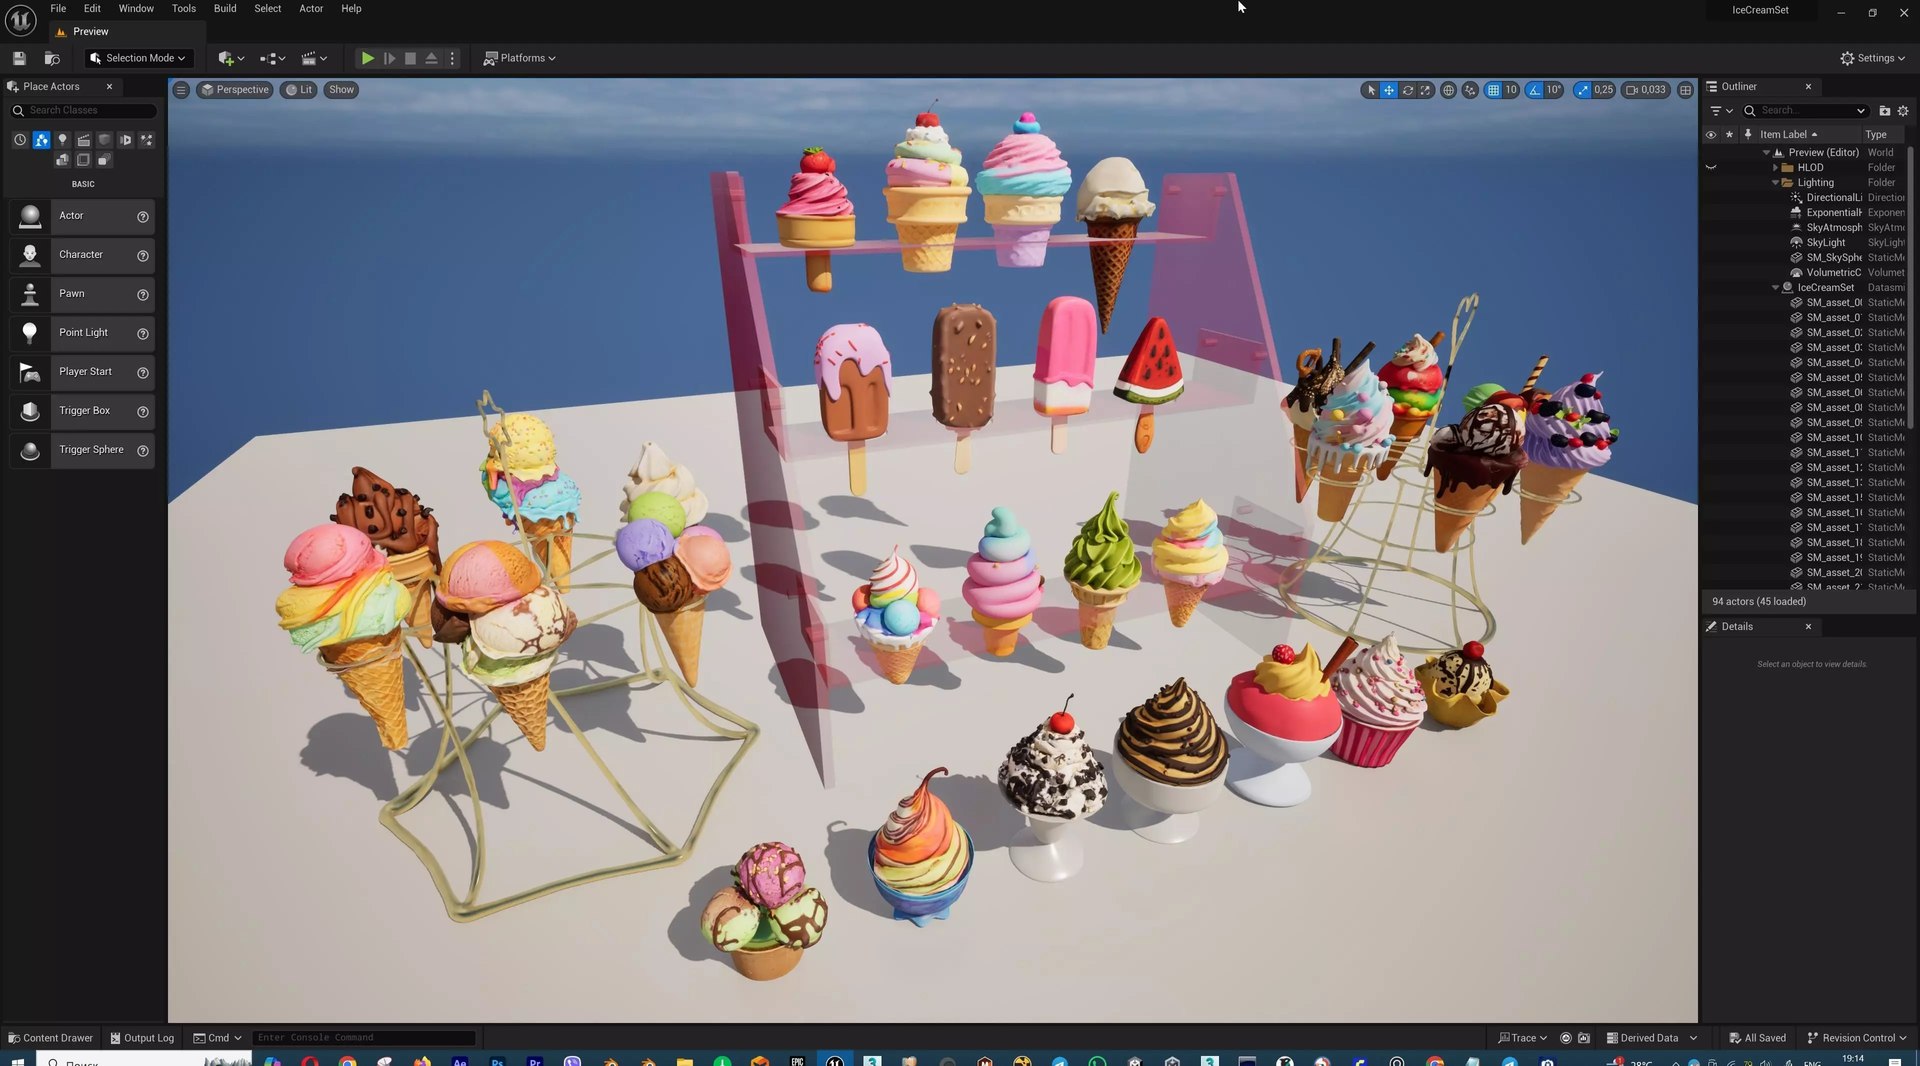Open the Add content dropdown with green plus

click(231, 58)
